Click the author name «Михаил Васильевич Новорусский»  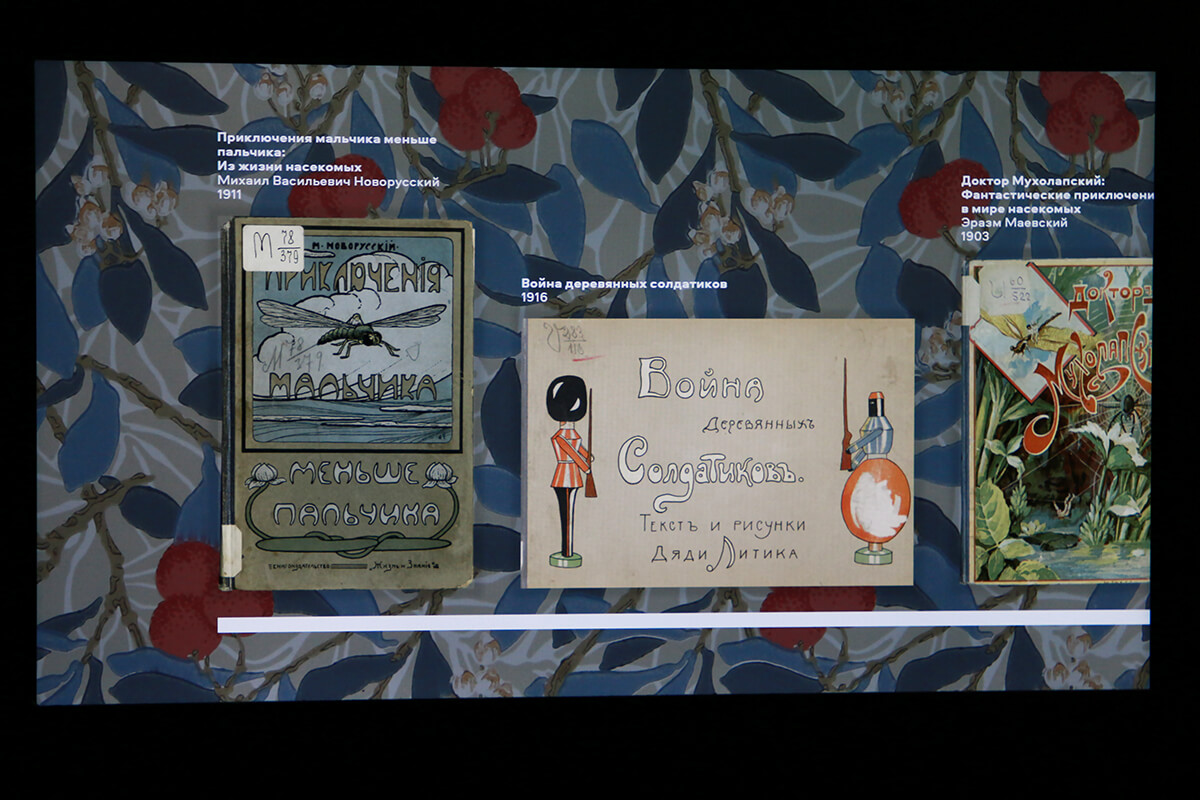point(328,181)
